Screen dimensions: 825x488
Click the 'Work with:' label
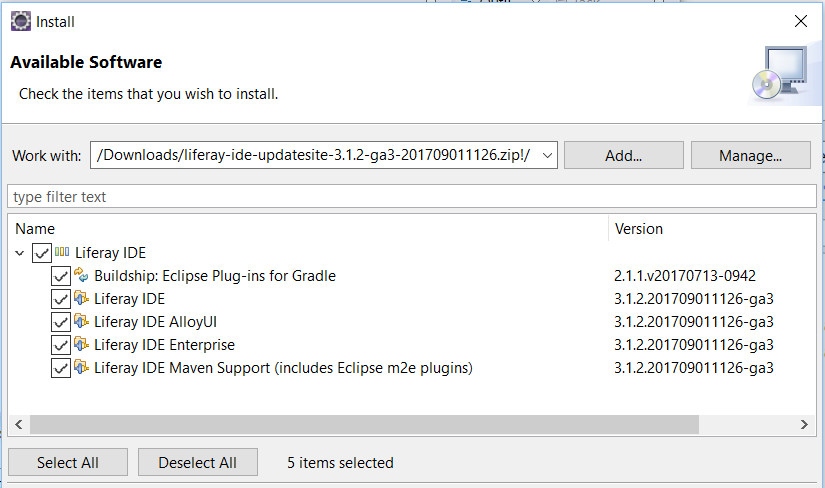click(47, 156)
